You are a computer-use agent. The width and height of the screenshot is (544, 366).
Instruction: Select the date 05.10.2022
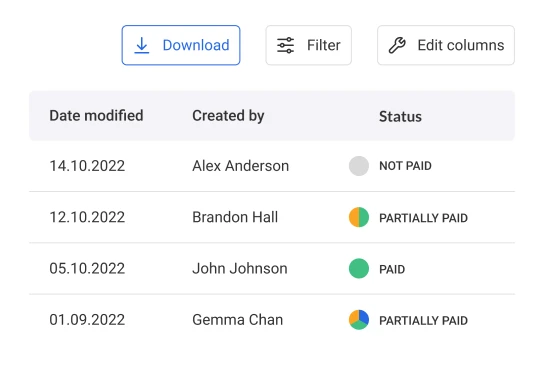click(x=87, y=269)
